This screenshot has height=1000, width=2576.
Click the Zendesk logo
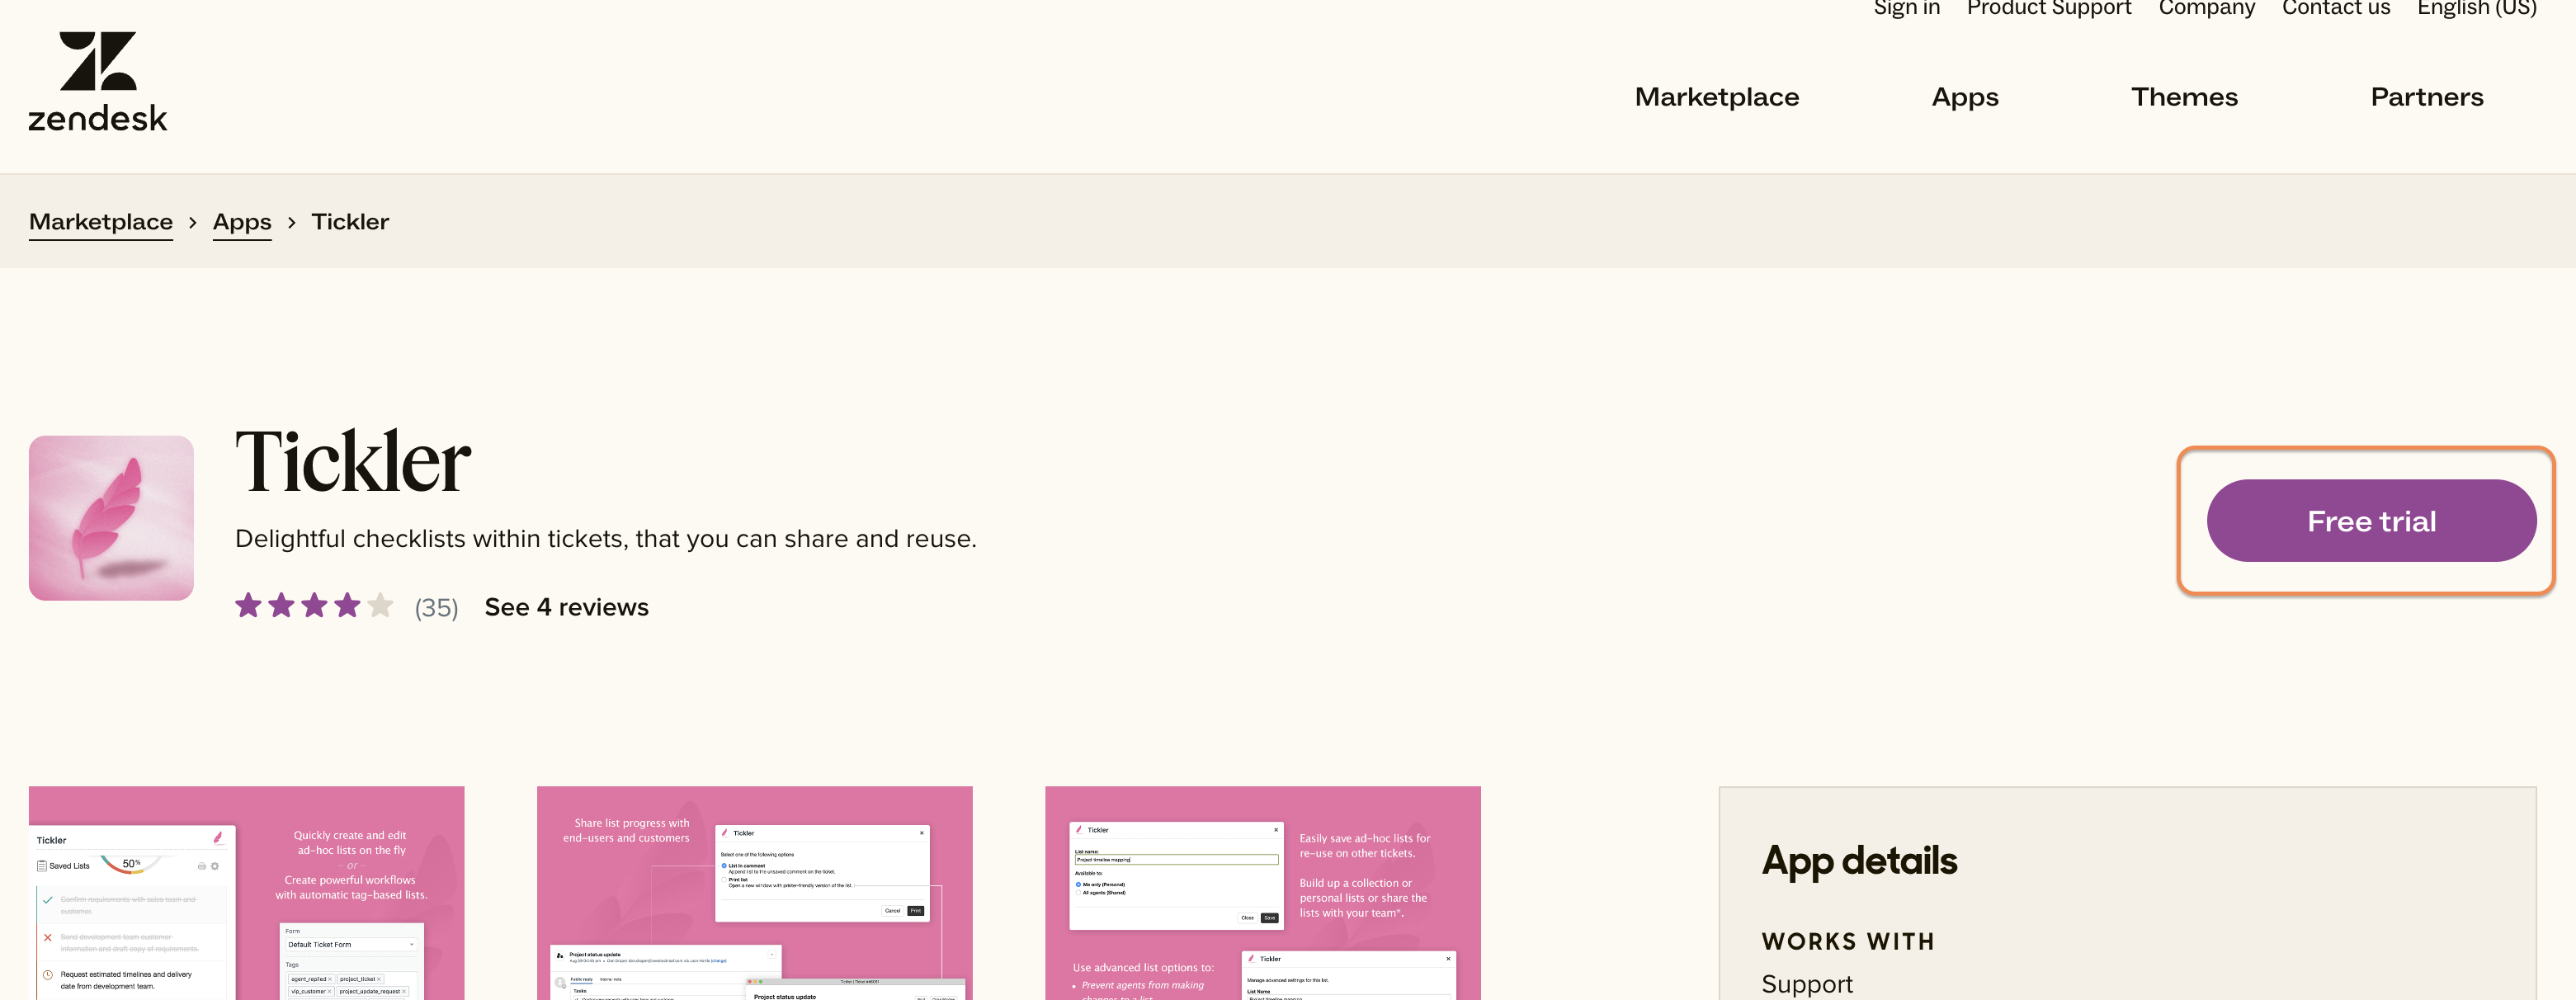point(98,82)
